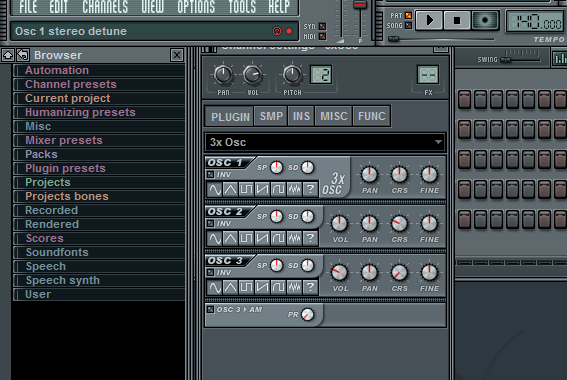This screenshot has width=567, height=380.
Task: Select custom (?) shape for OSC 1
Action: [x=310, y=189]
